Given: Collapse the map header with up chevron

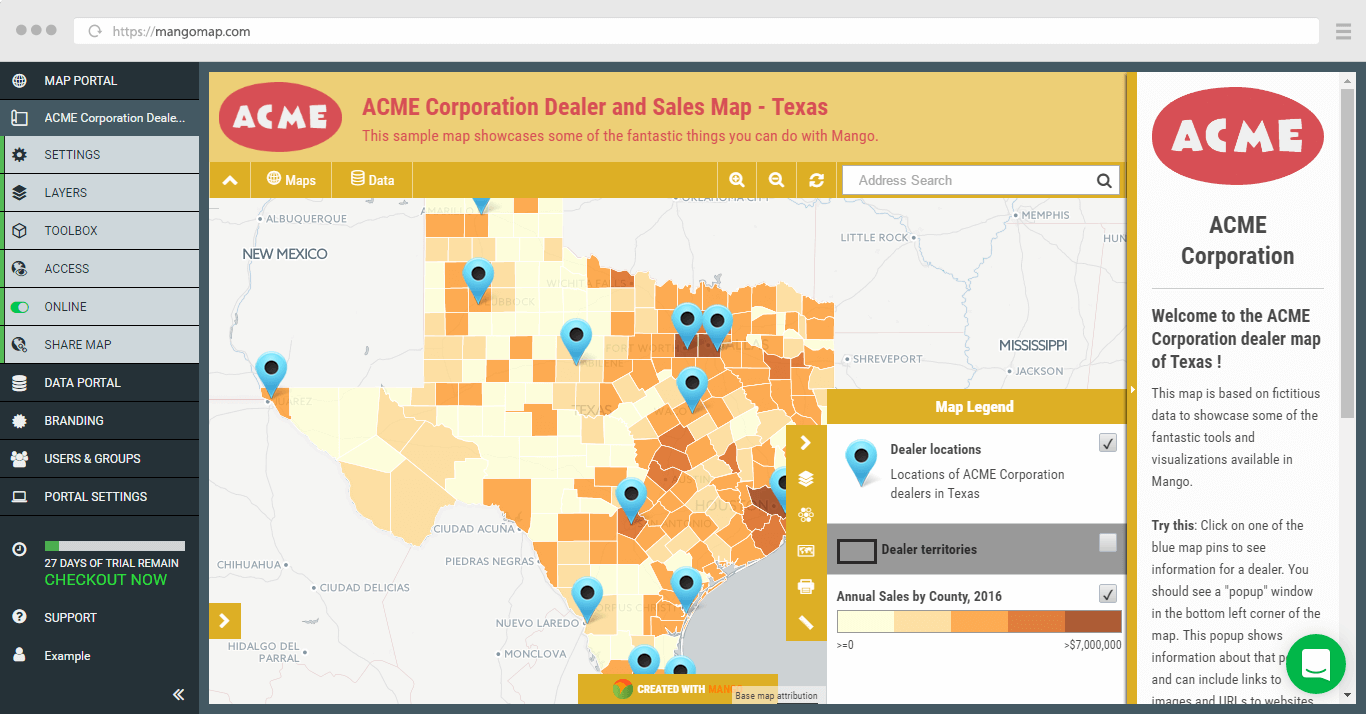Looking at the screenshot, I should pyautogui.click(x=229, y=180).
